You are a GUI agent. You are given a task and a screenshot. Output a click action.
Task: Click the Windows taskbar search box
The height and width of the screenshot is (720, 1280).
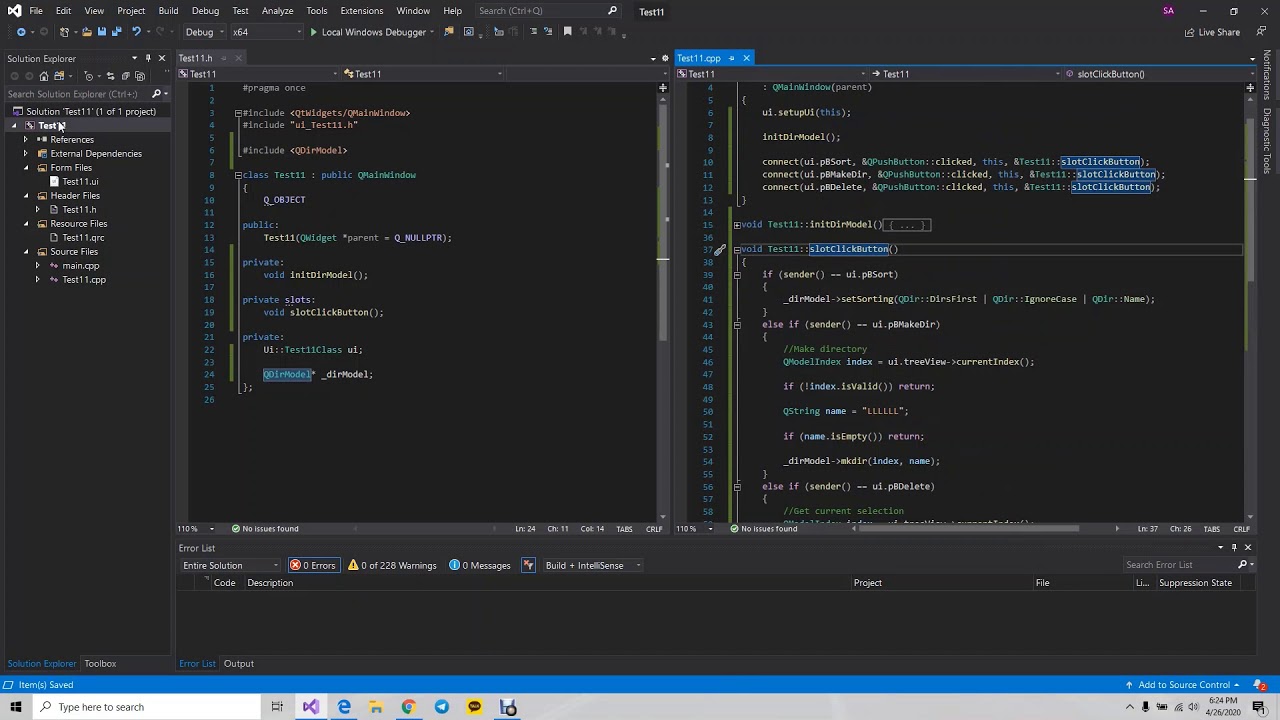point(145,707)
